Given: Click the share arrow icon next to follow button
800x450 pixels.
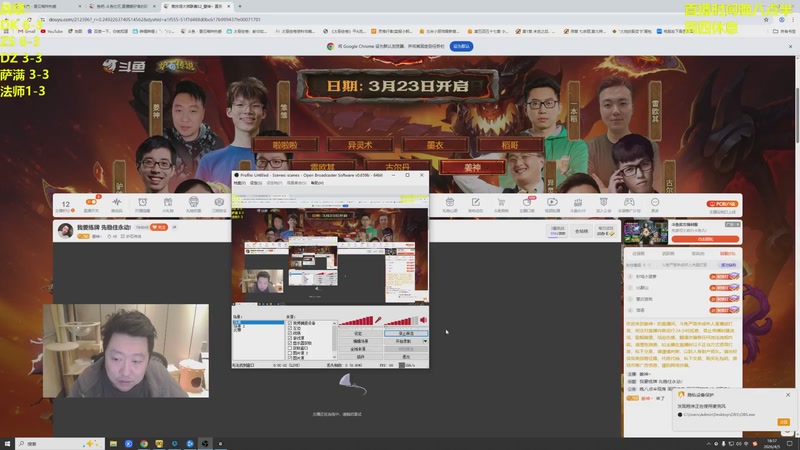Looking at the screenshot, I should coord(174,227).
